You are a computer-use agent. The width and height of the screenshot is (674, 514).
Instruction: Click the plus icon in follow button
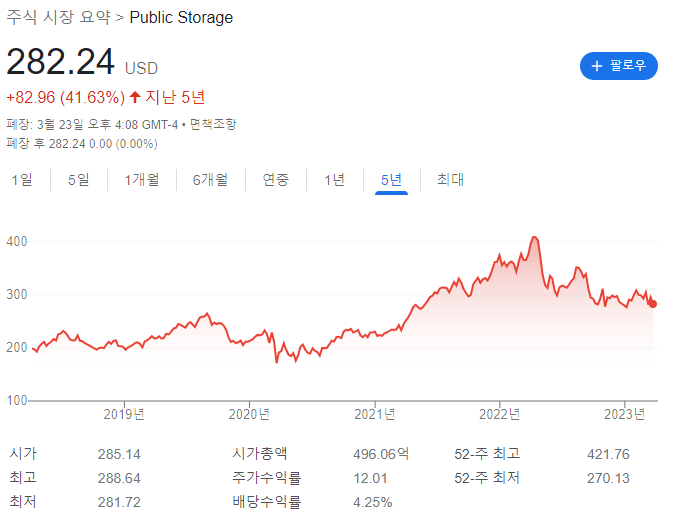click(x=597, y=66)
